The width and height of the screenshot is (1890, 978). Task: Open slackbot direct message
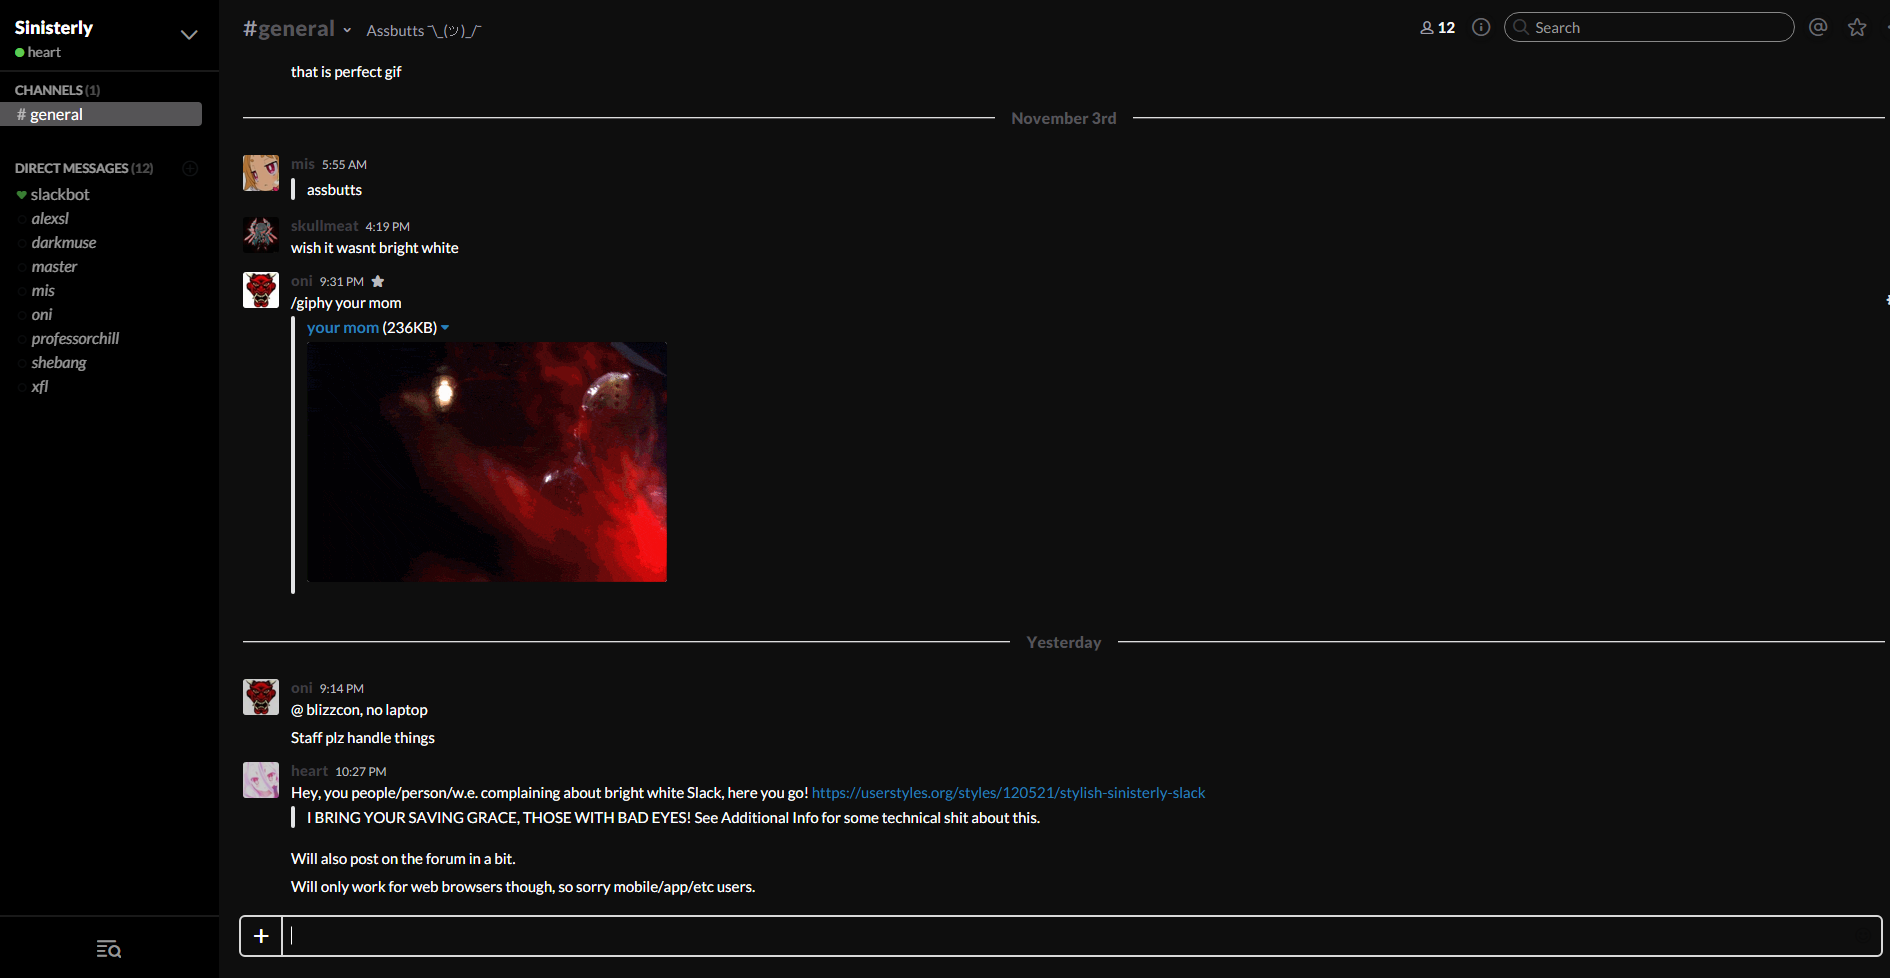(60, 195)
